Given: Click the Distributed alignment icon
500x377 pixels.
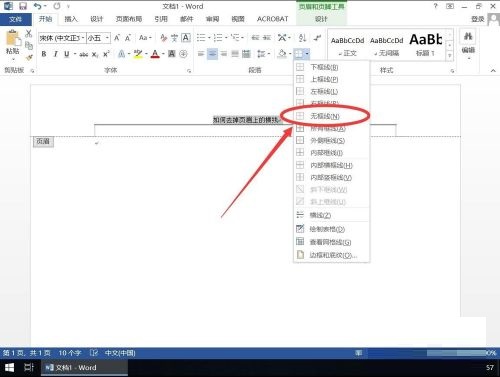Looking at the screenshot, I should pyautogui.click(x=246, y=54).
